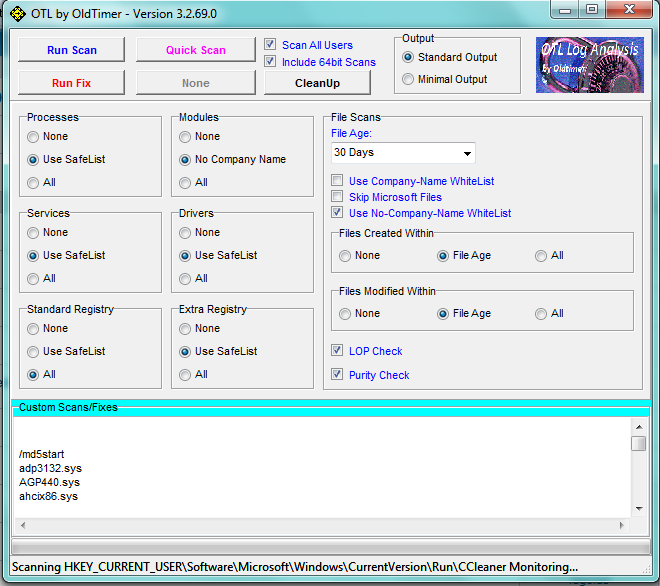Viewport: 660px width, 586px height.
Task: Click the adp3132.sys entry
Action: 51,468
